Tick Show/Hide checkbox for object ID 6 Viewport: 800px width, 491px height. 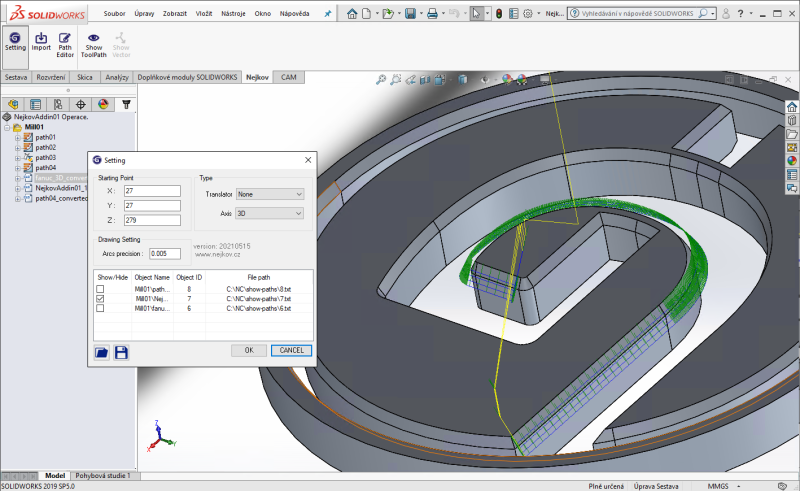tap(100, 309)
